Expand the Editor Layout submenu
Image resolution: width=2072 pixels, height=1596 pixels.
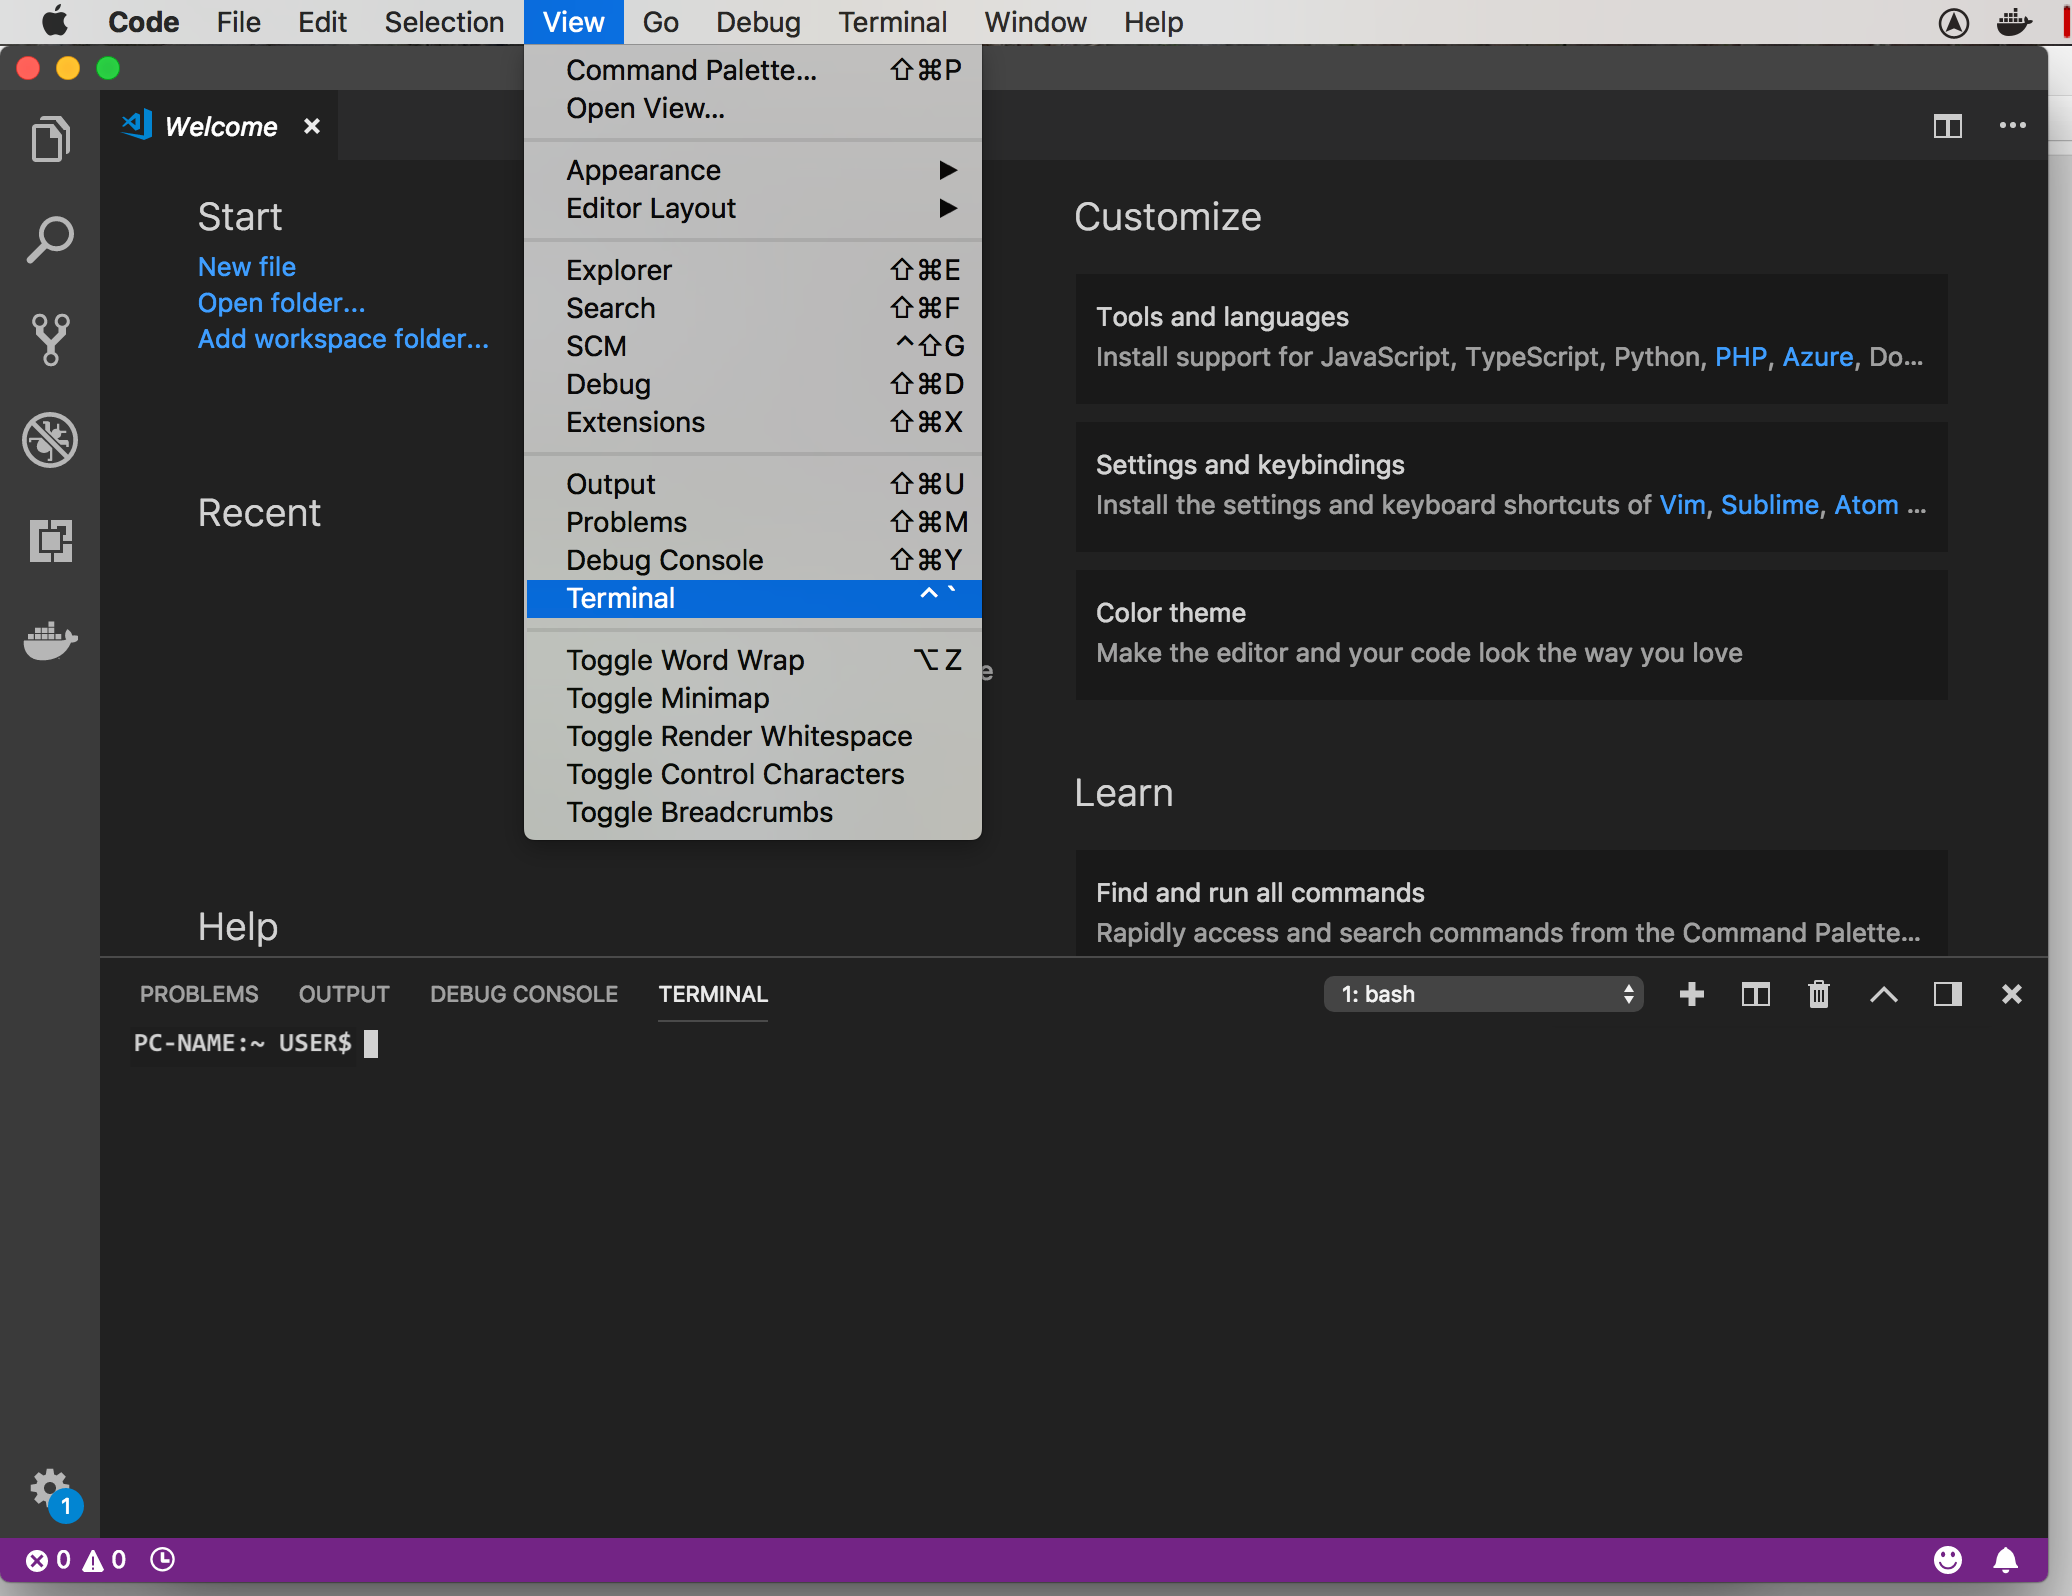[650, 208]
